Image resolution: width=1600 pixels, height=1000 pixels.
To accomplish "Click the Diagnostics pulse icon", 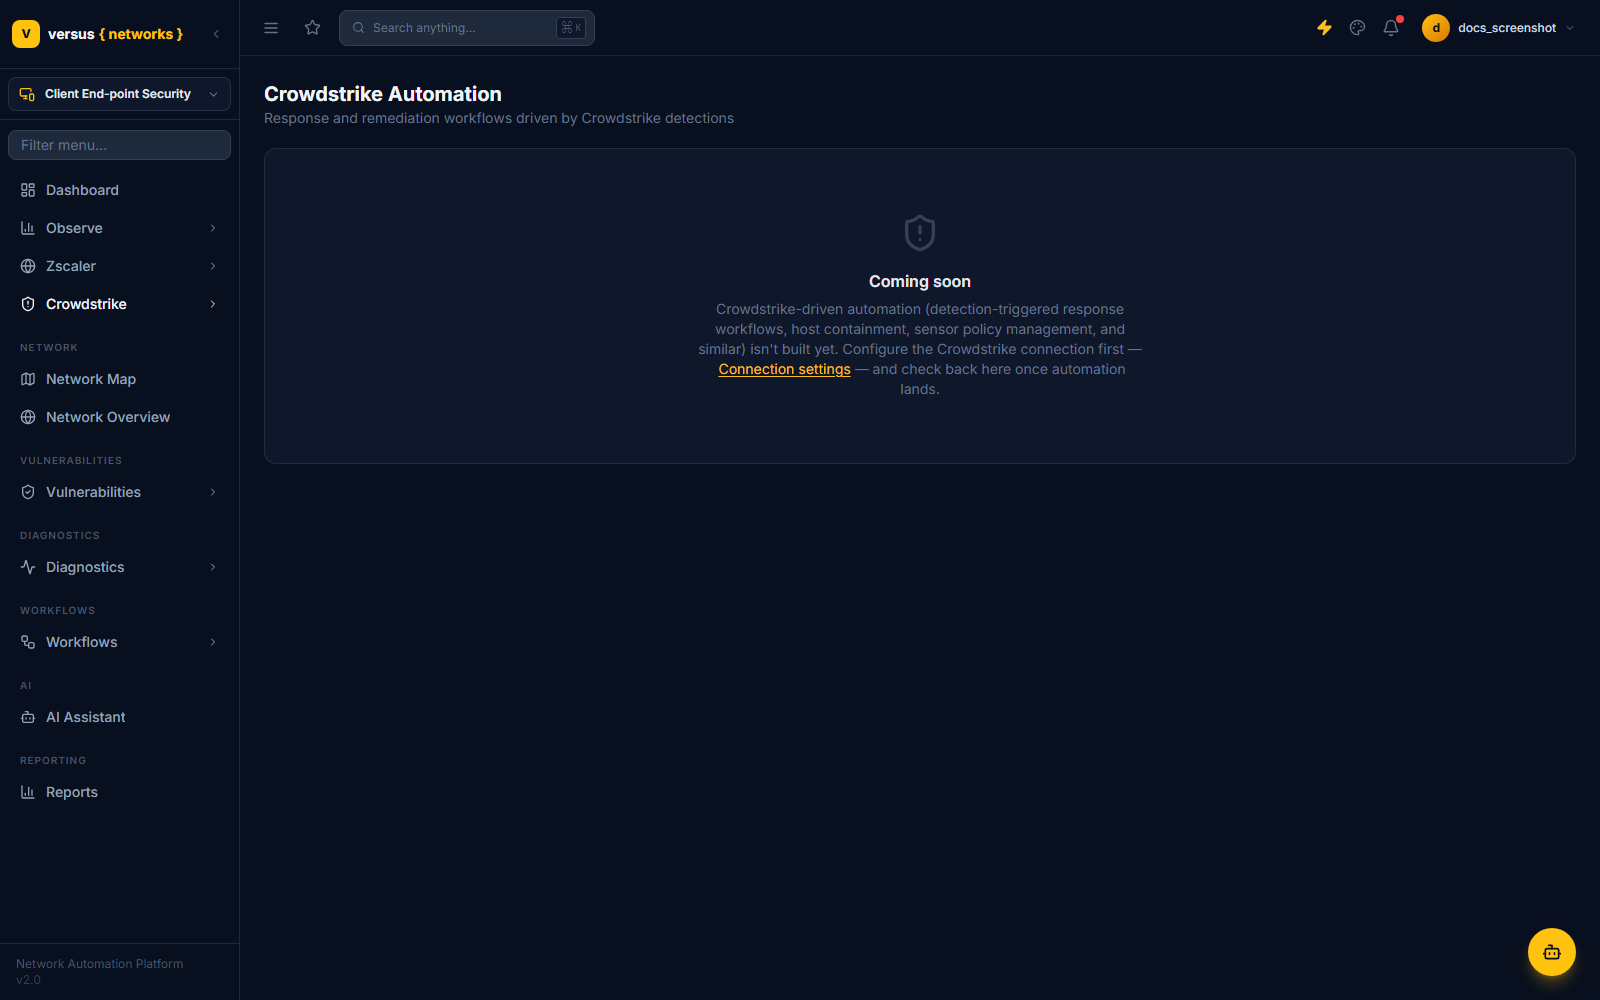I will point(28,567).
